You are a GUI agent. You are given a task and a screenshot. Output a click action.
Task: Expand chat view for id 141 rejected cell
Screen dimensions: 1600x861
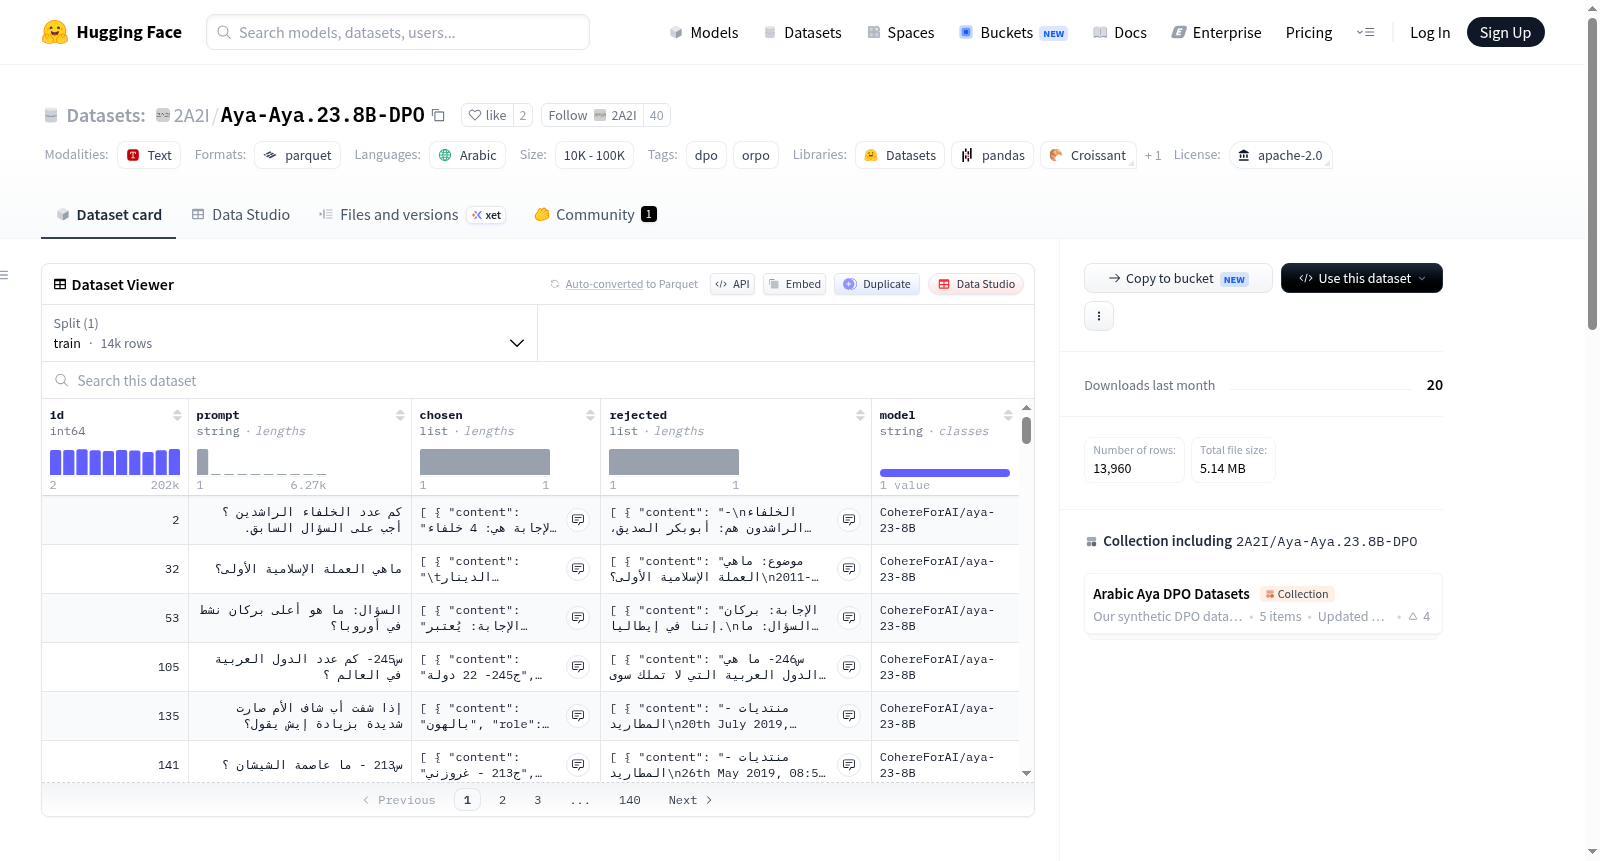point(849,765)
